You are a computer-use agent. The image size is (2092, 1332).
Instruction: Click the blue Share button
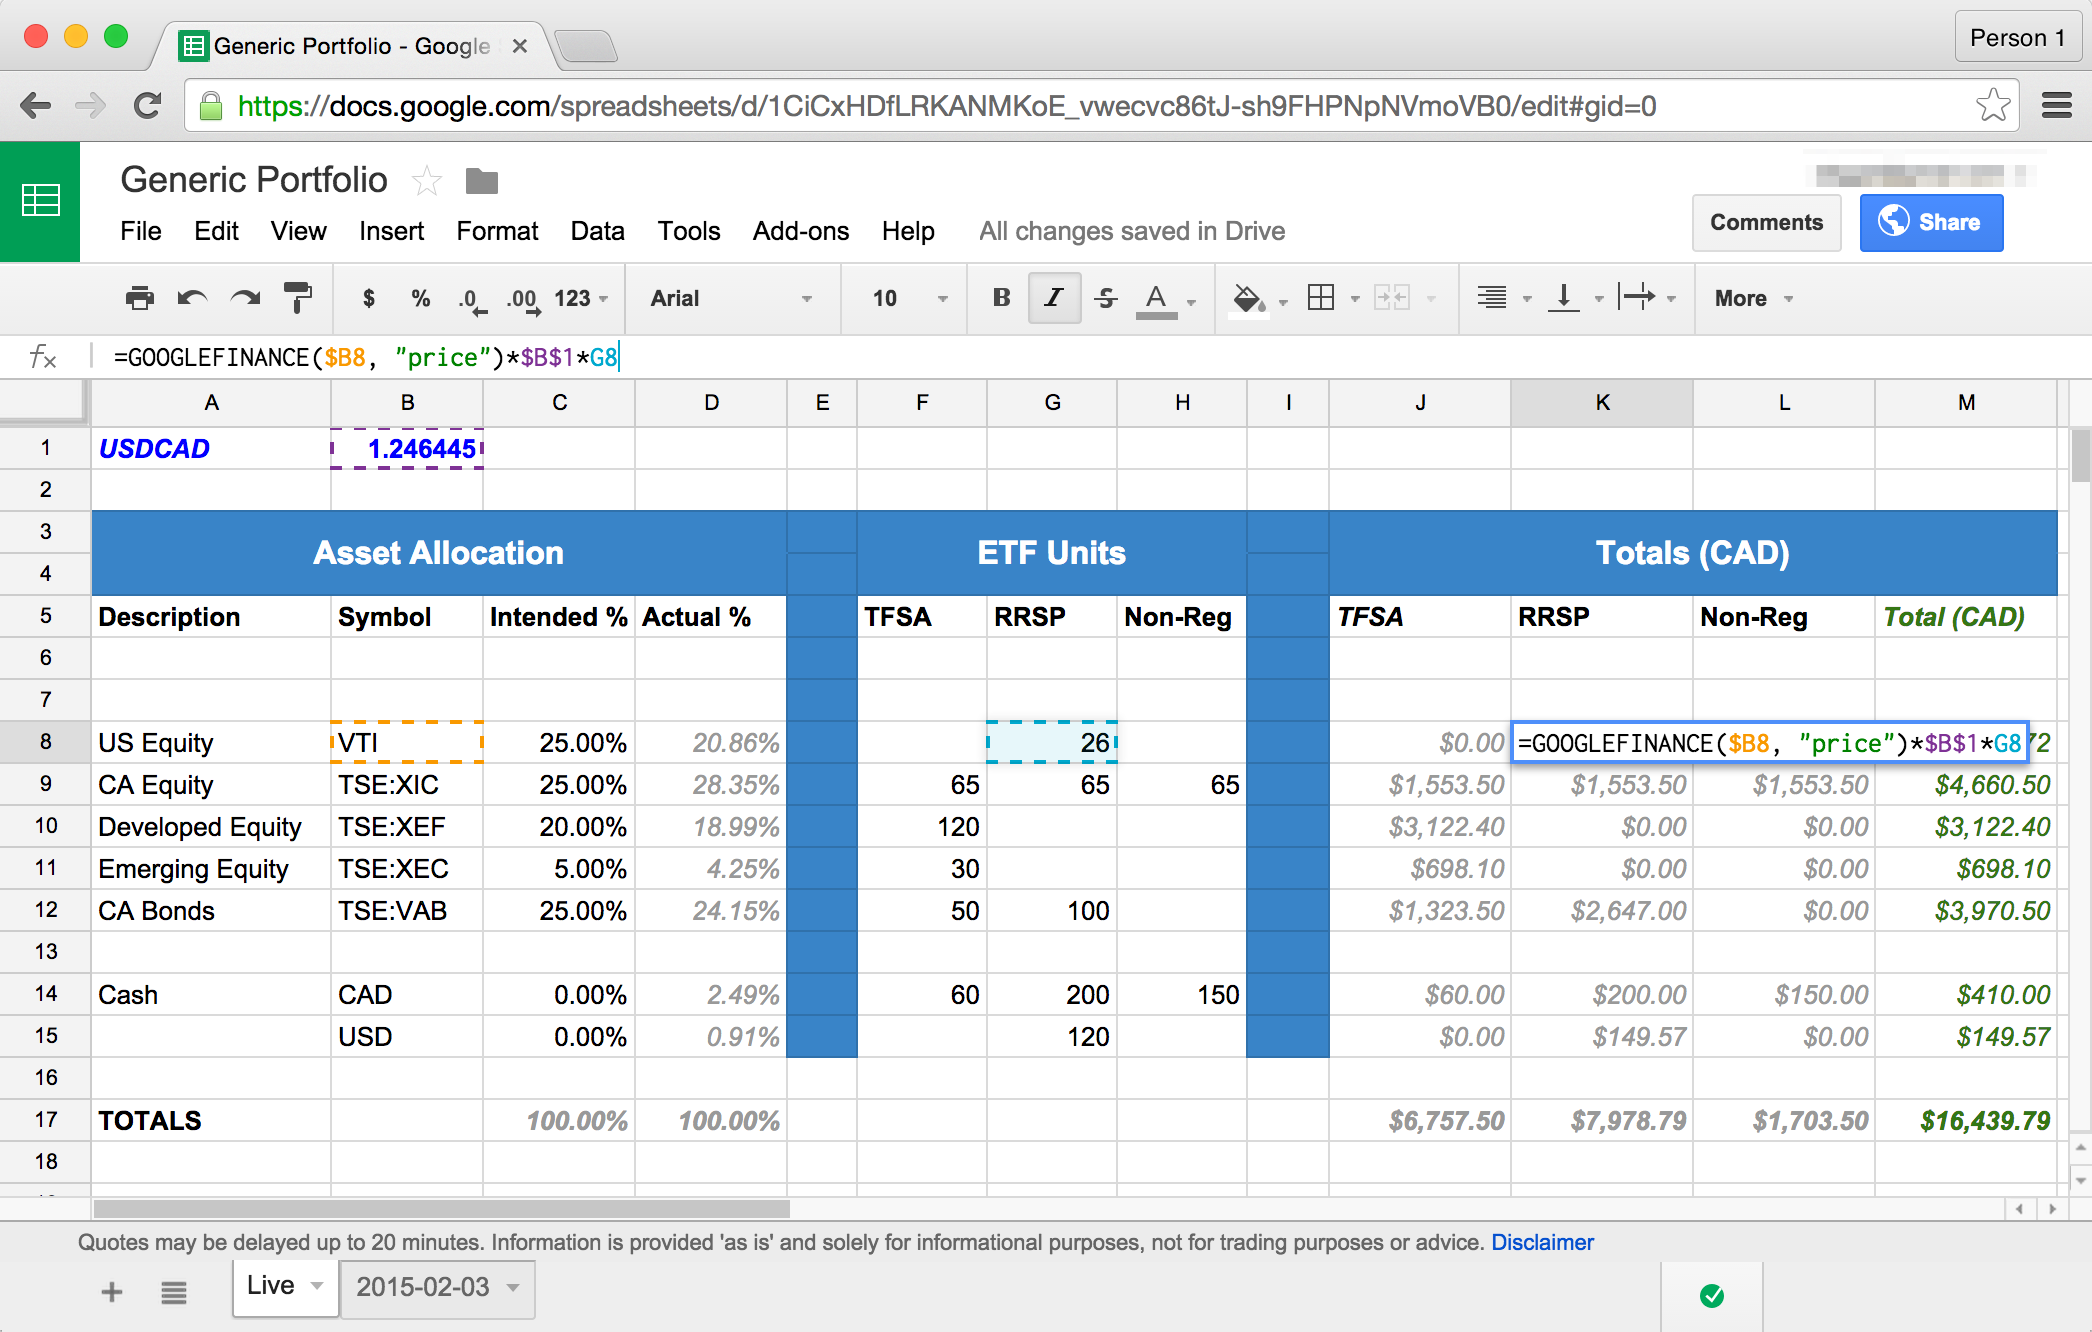(x=1931, y=222)
